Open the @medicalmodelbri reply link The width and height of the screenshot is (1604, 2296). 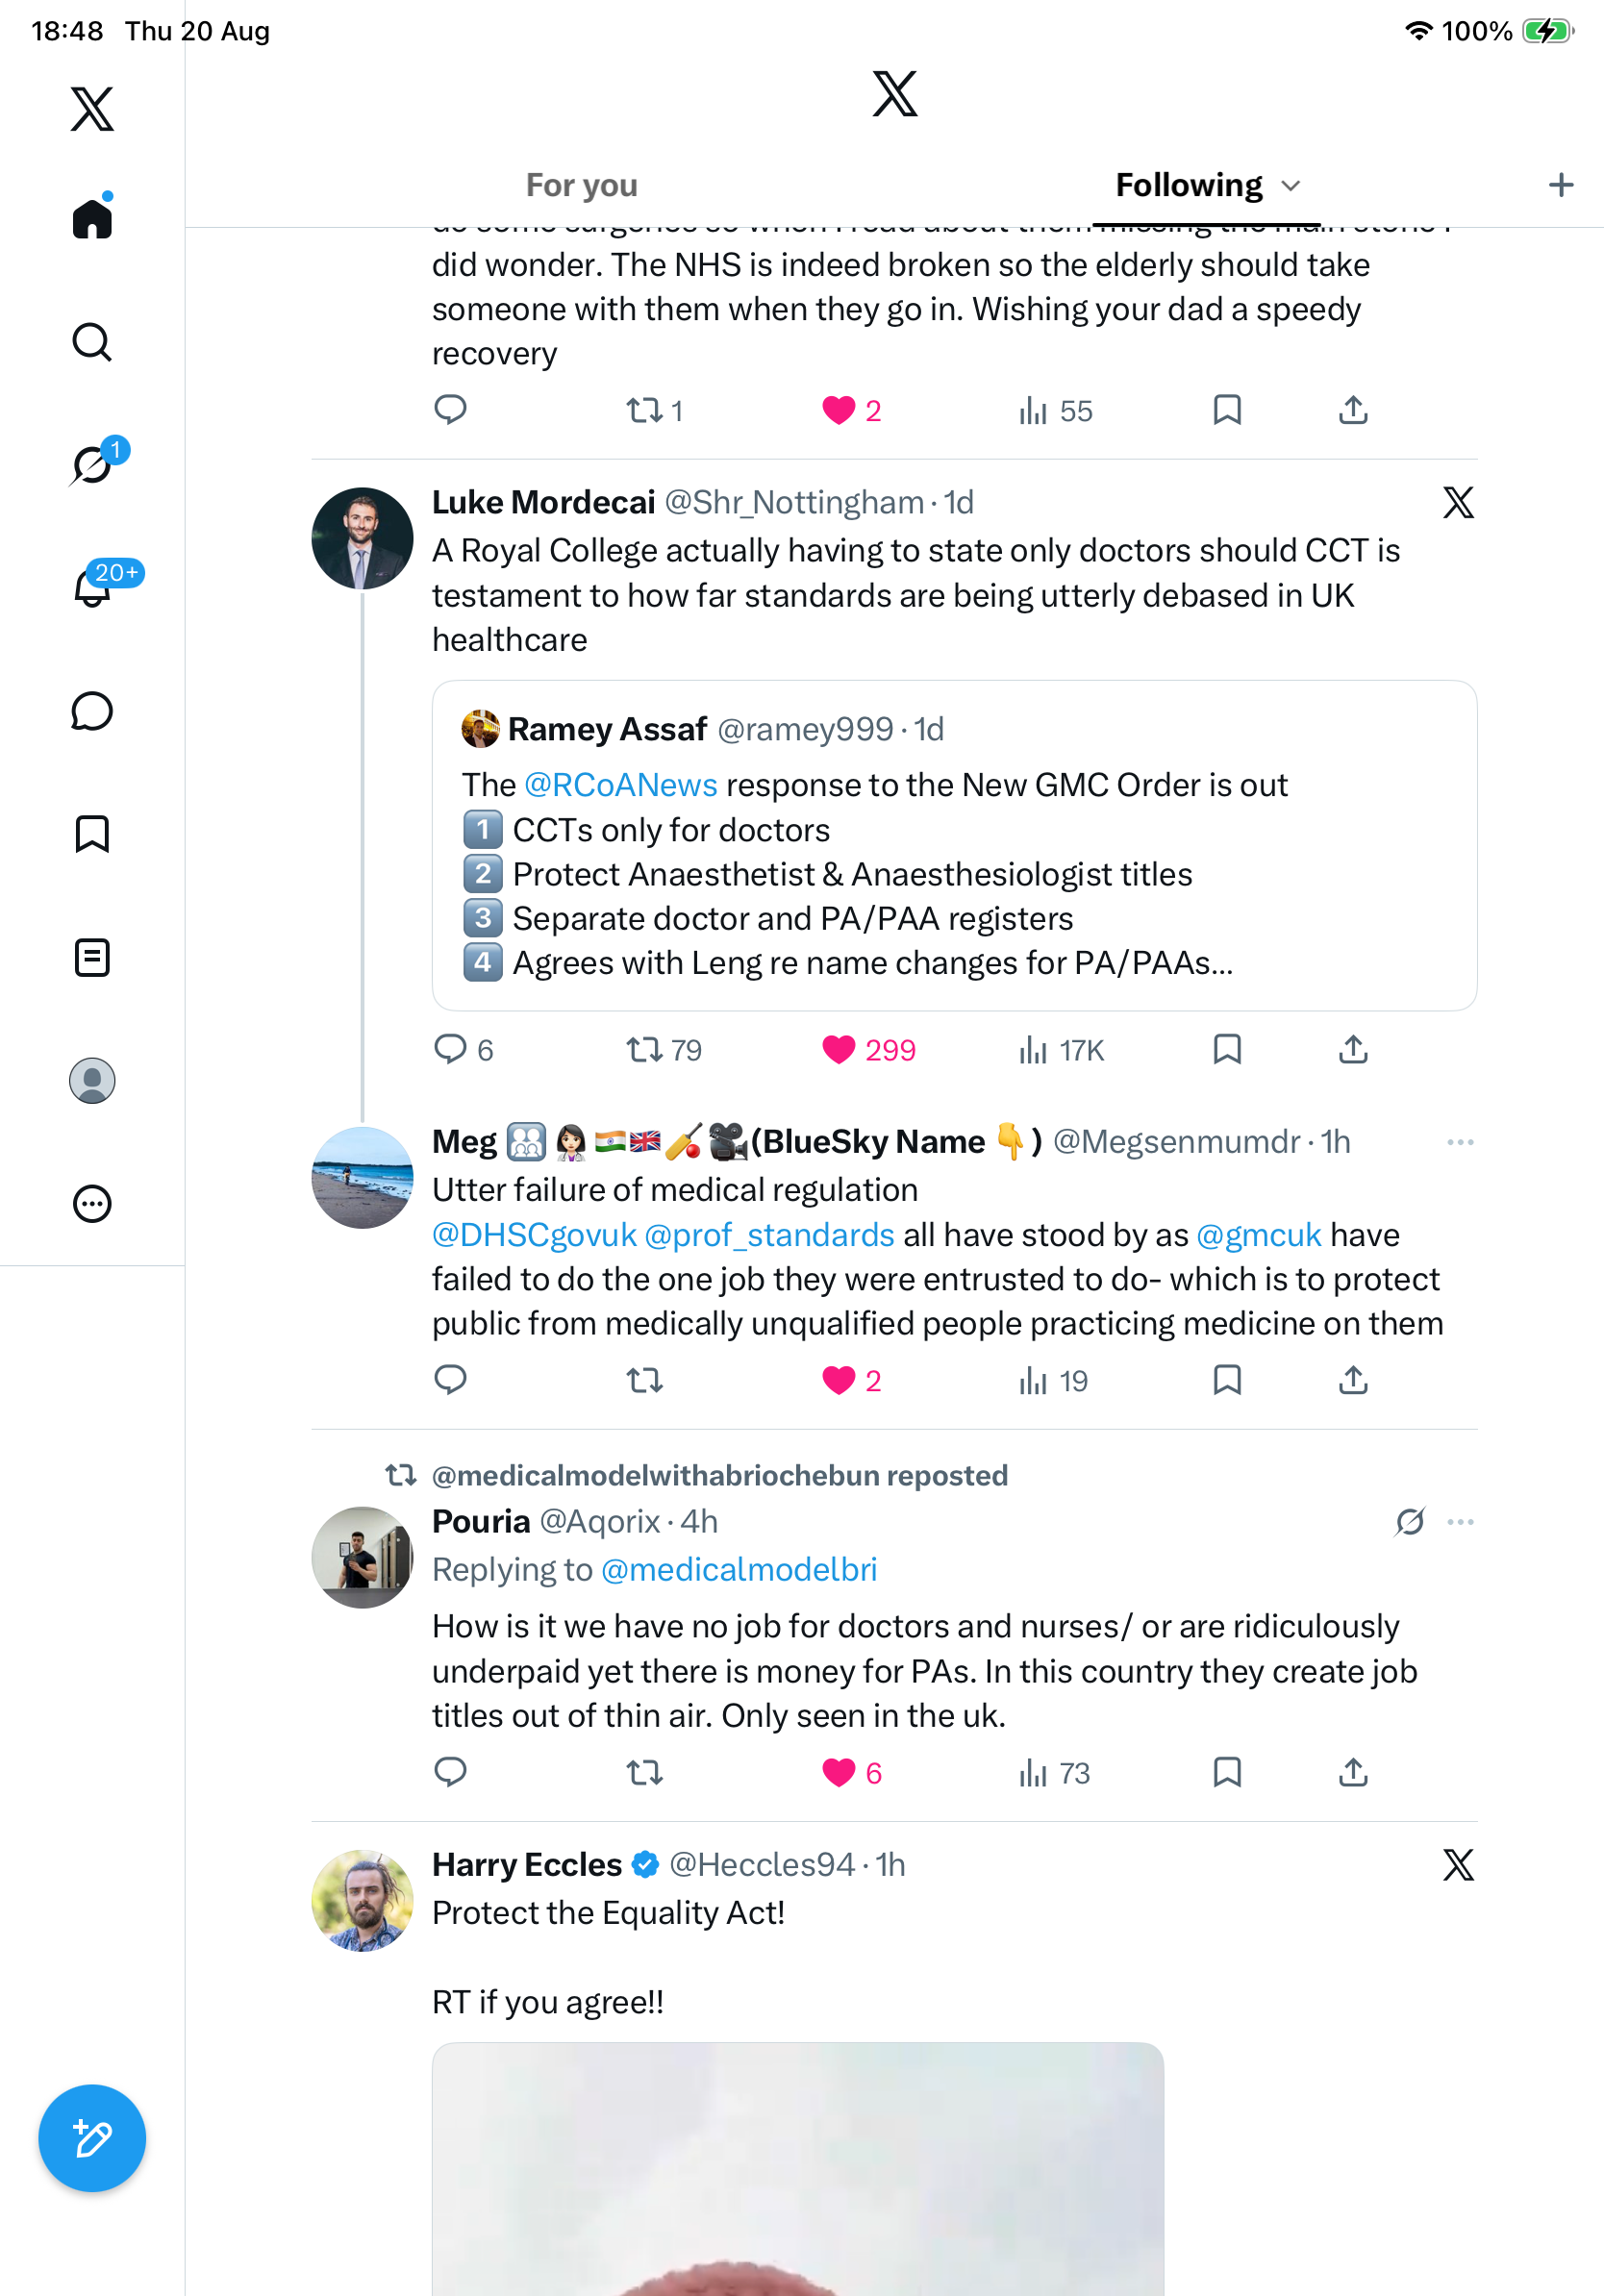(739, 1569)
